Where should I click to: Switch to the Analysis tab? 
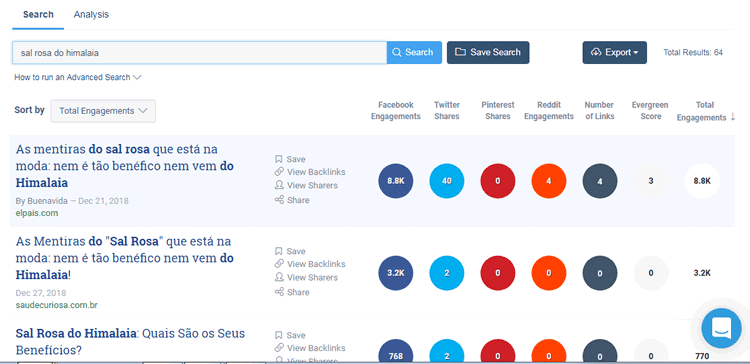pos(91,15)
